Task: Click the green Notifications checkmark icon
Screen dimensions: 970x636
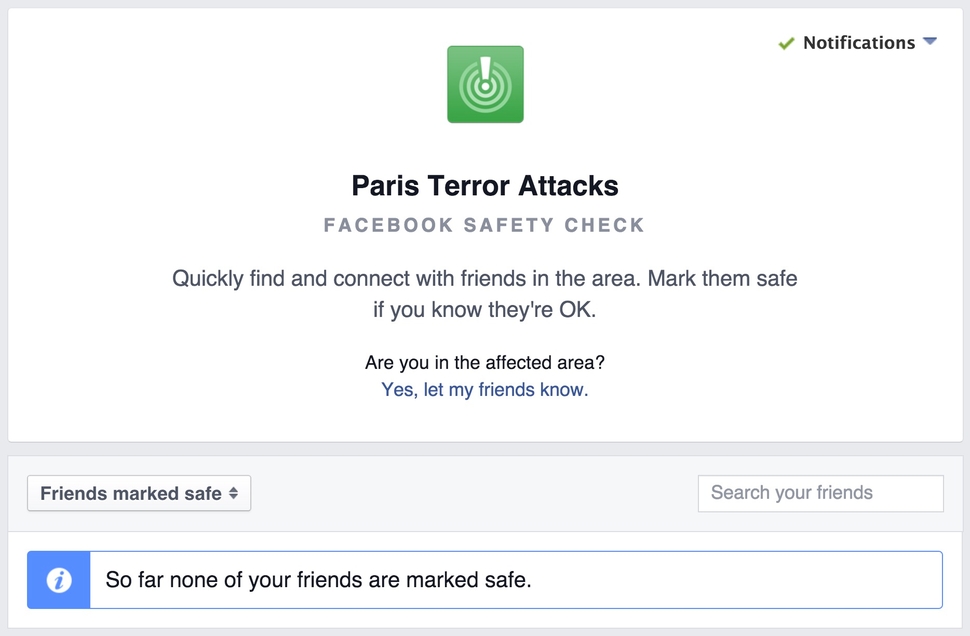Action: click(x=787, y=43)
